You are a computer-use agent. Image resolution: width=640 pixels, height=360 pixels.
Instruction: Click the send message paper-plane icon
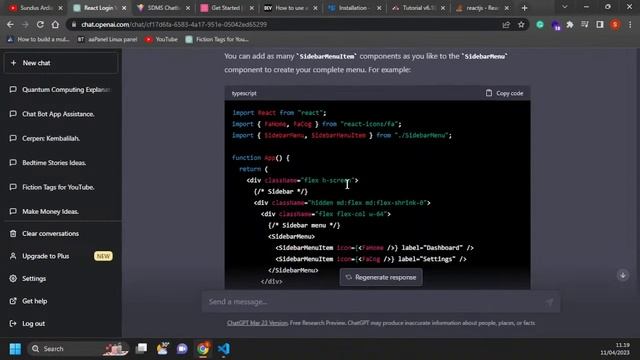coord(549,302)
